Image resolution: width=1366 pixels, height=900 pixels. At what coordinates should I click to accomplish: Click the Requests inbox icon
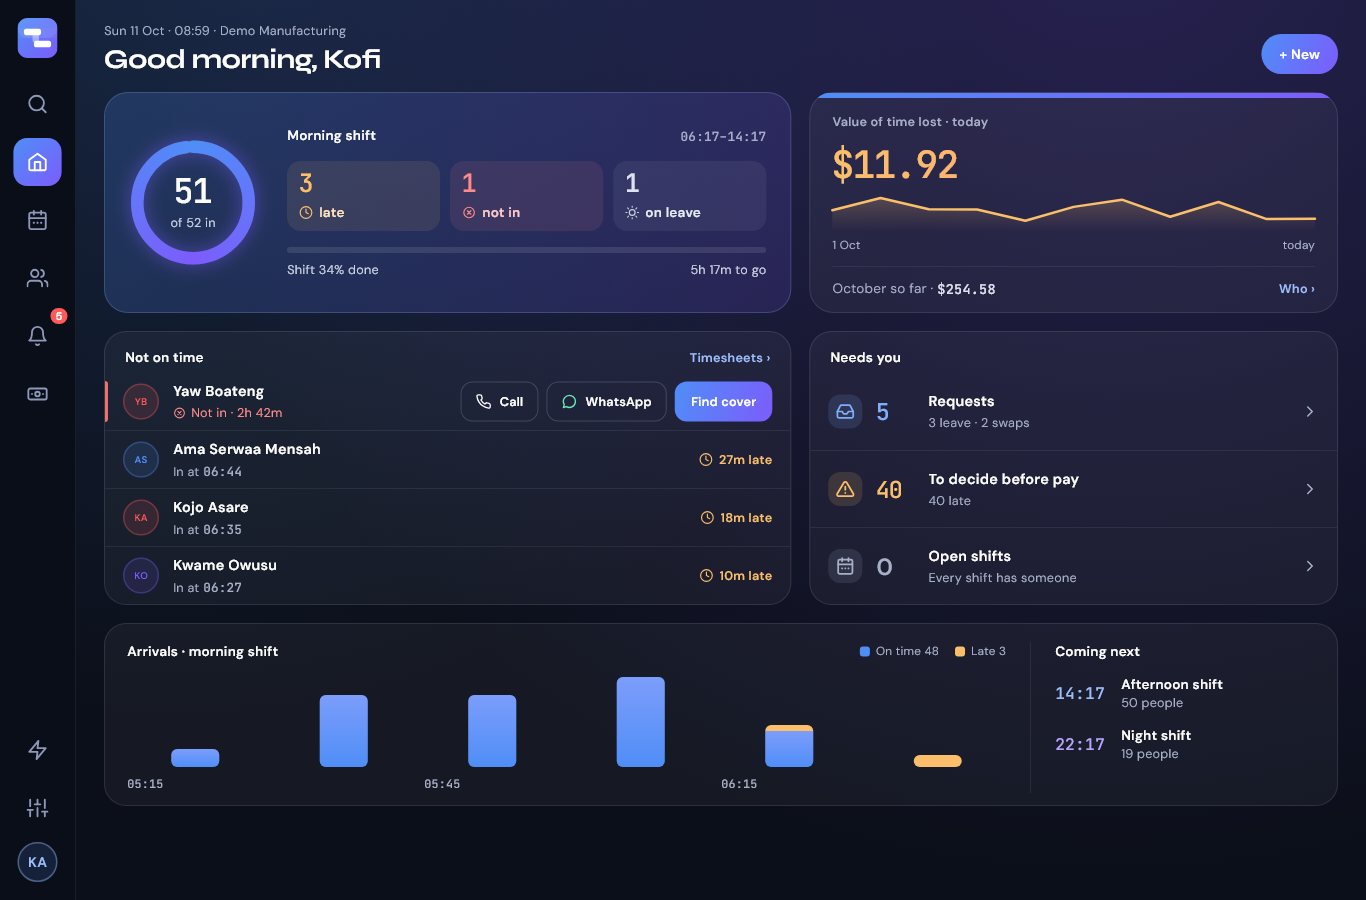tap(845, 412)
